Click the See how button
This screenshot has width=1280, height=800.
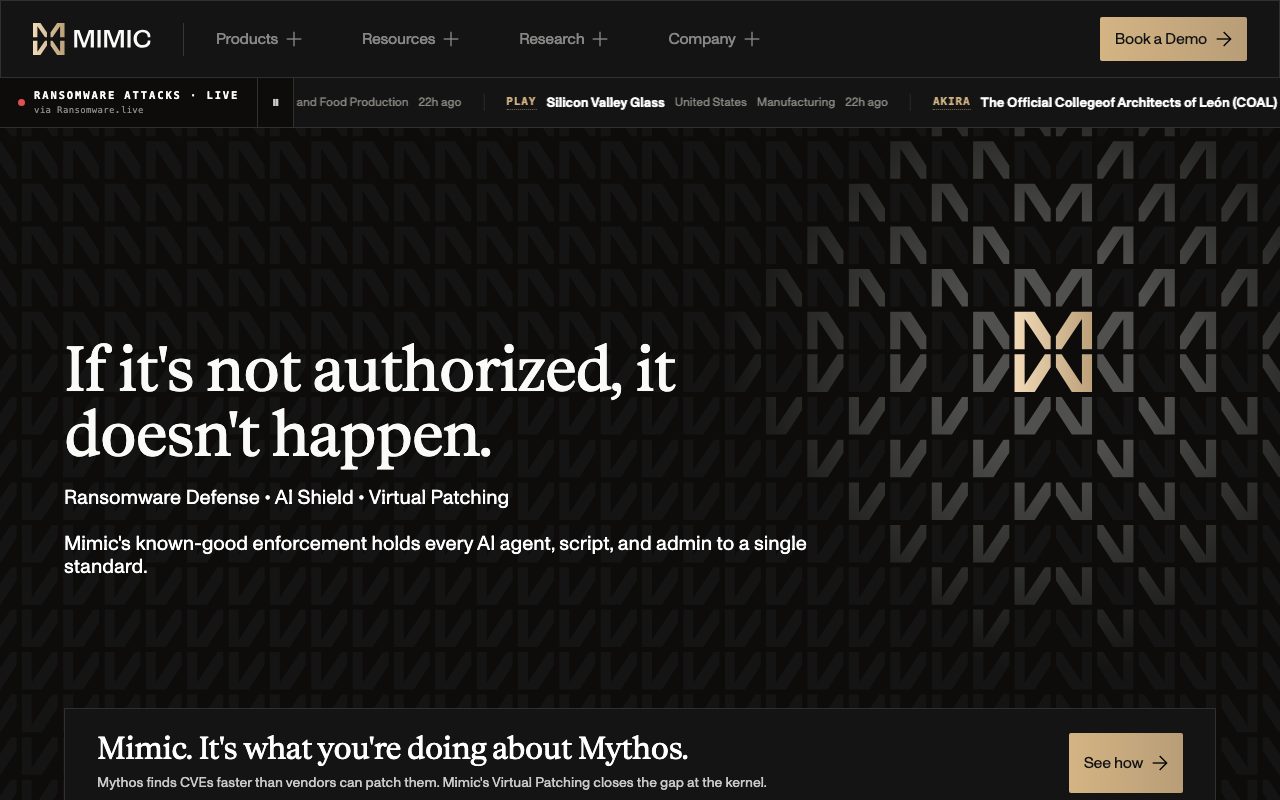coord(1126,763)
